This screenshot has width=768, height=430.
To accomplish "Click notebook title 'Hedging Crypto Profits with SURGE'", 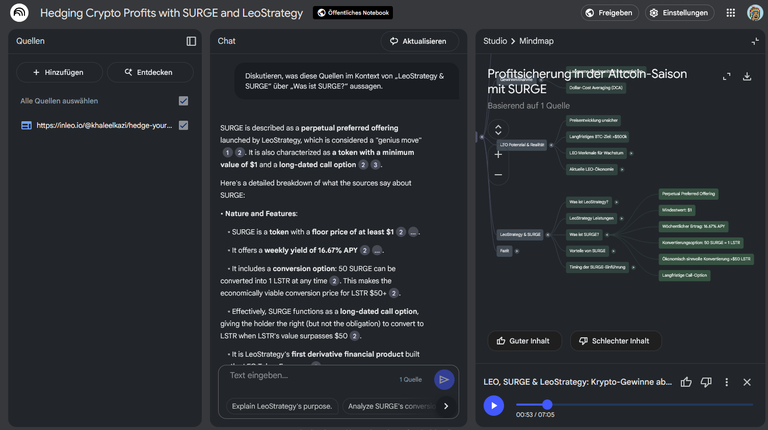I will (x=171, y=13).
